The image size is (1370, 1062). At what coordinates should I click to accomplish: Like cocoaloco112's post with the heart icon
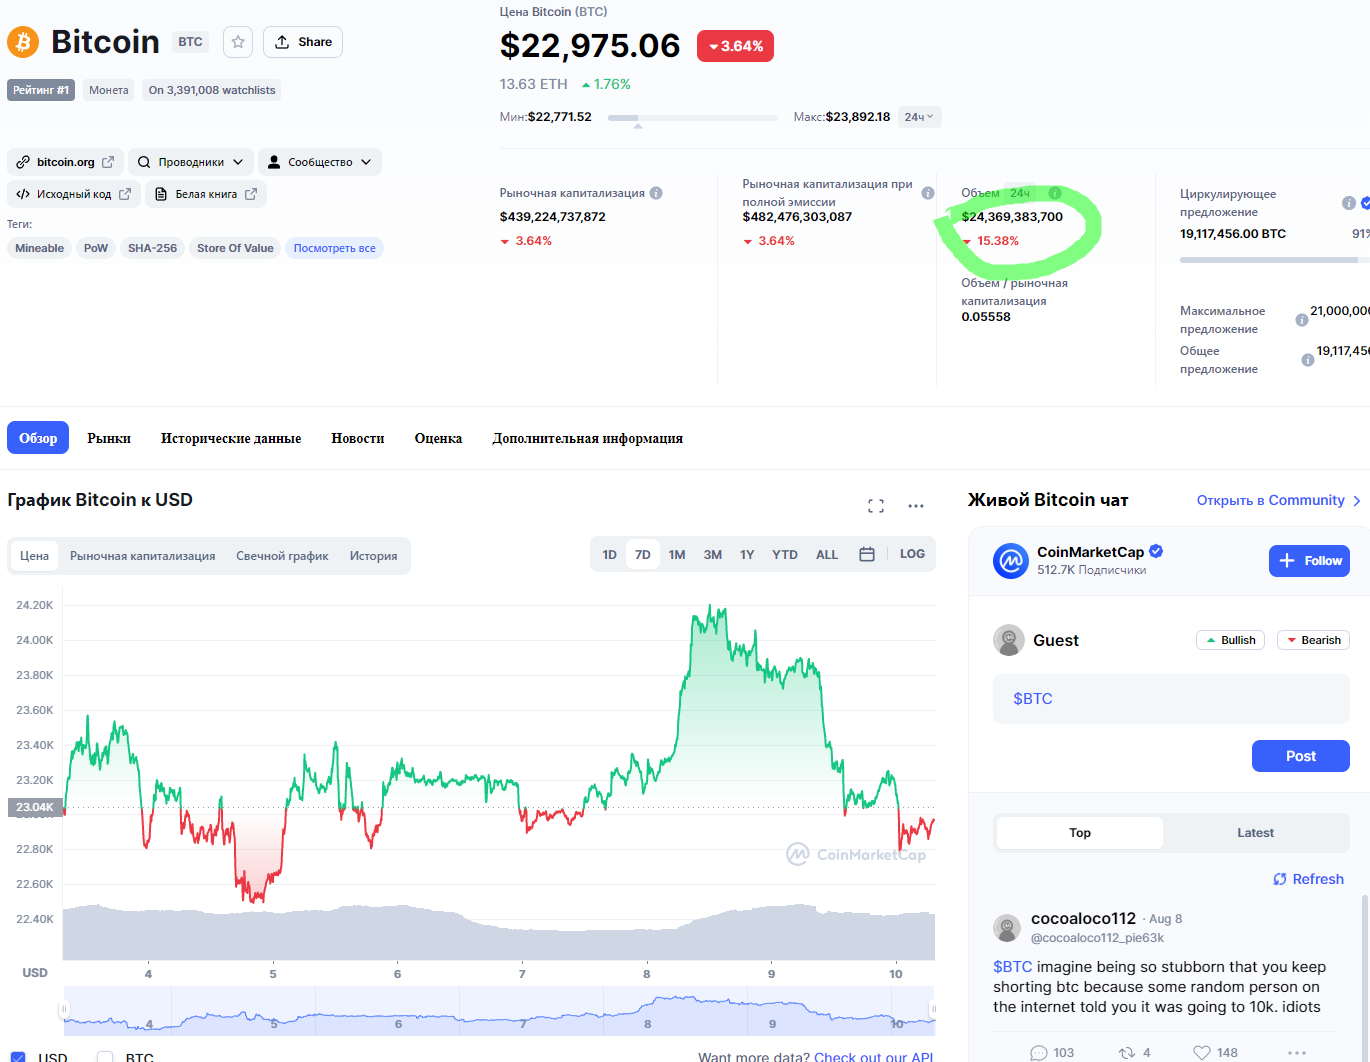tap(1202, 1052)
